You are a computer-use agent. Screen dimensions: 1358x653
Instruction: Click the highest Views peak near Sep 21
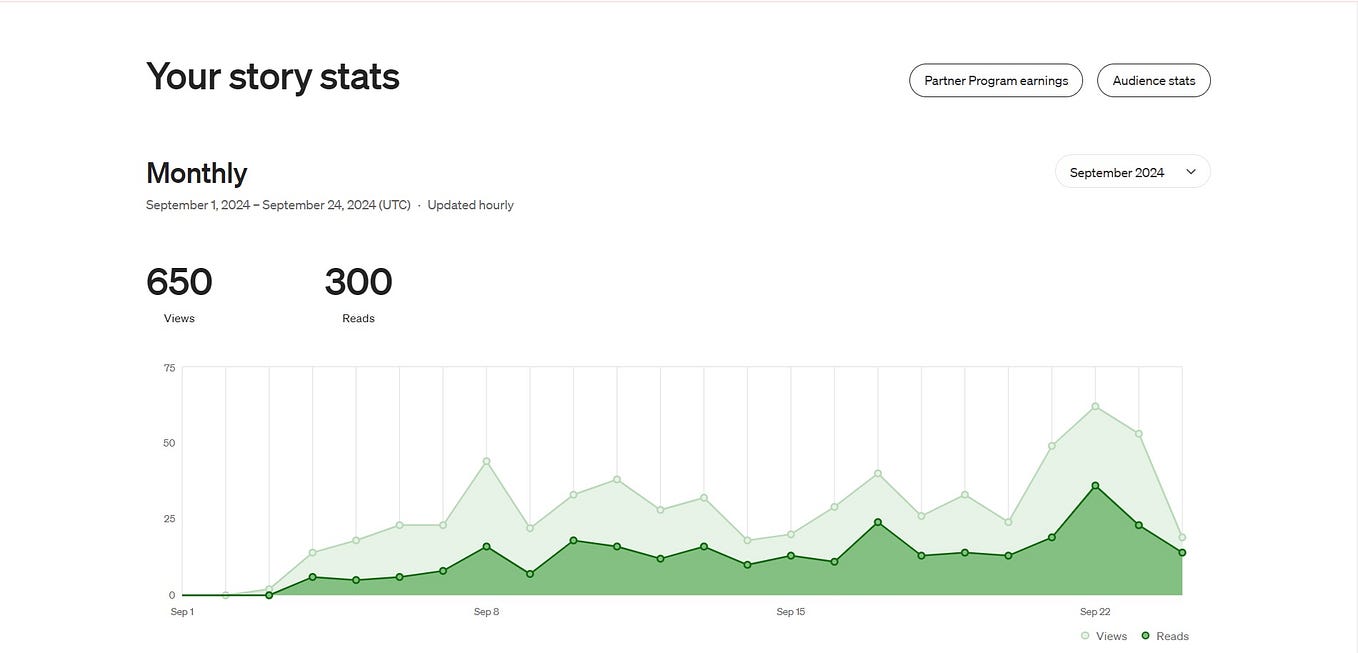1093,406
